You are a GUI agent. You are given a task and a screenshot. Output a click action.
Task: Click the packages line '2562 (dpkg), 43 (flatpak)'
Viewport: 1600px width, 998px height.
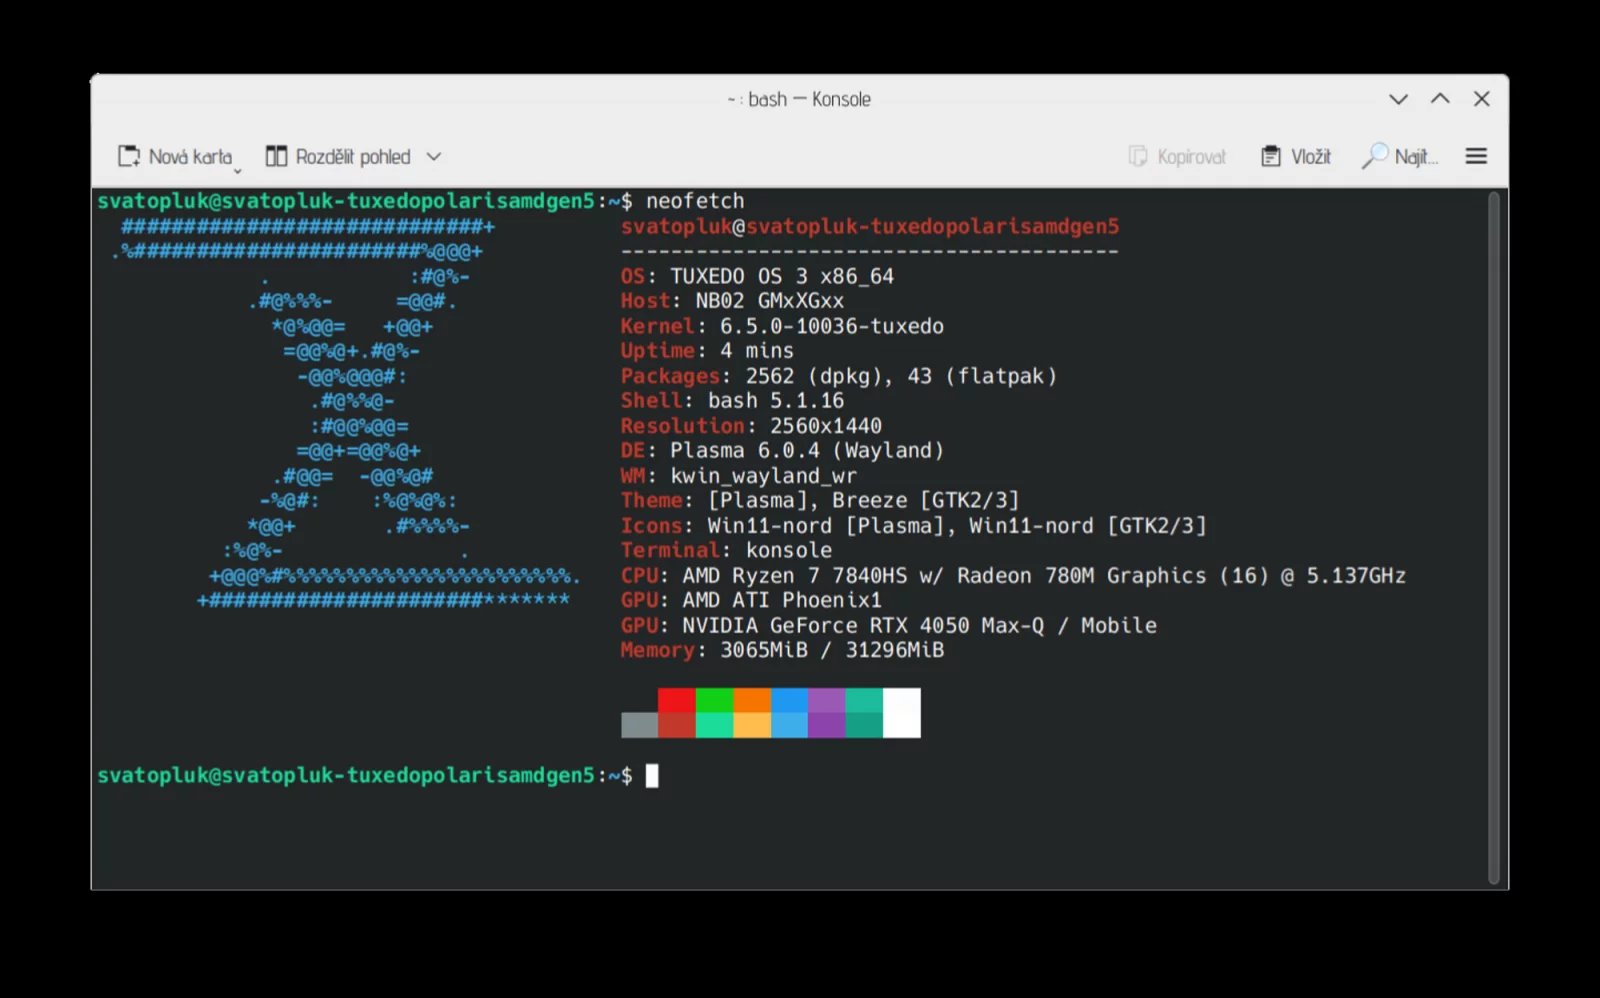tap(901, 376)
